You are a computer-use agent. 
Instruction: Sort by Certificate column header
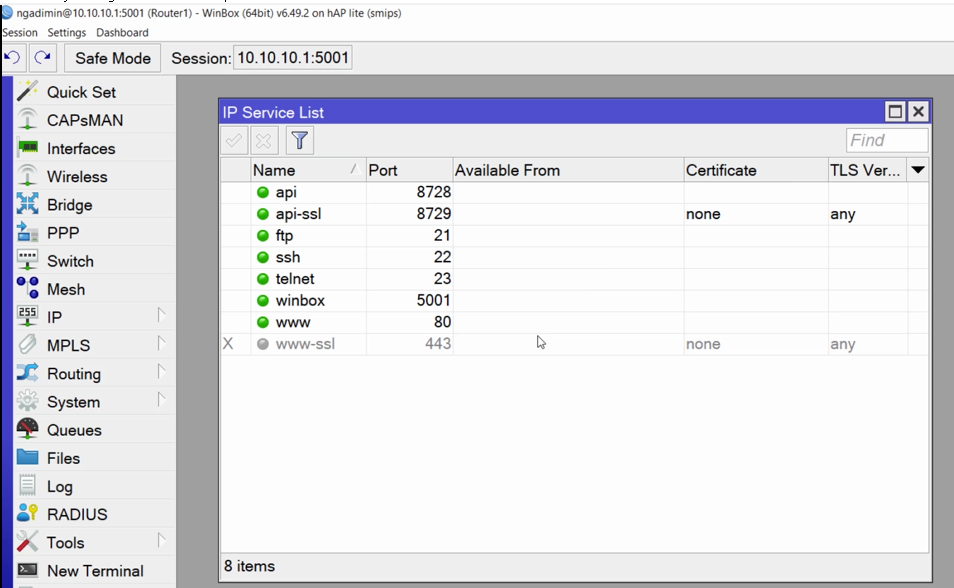coord(756,170)
